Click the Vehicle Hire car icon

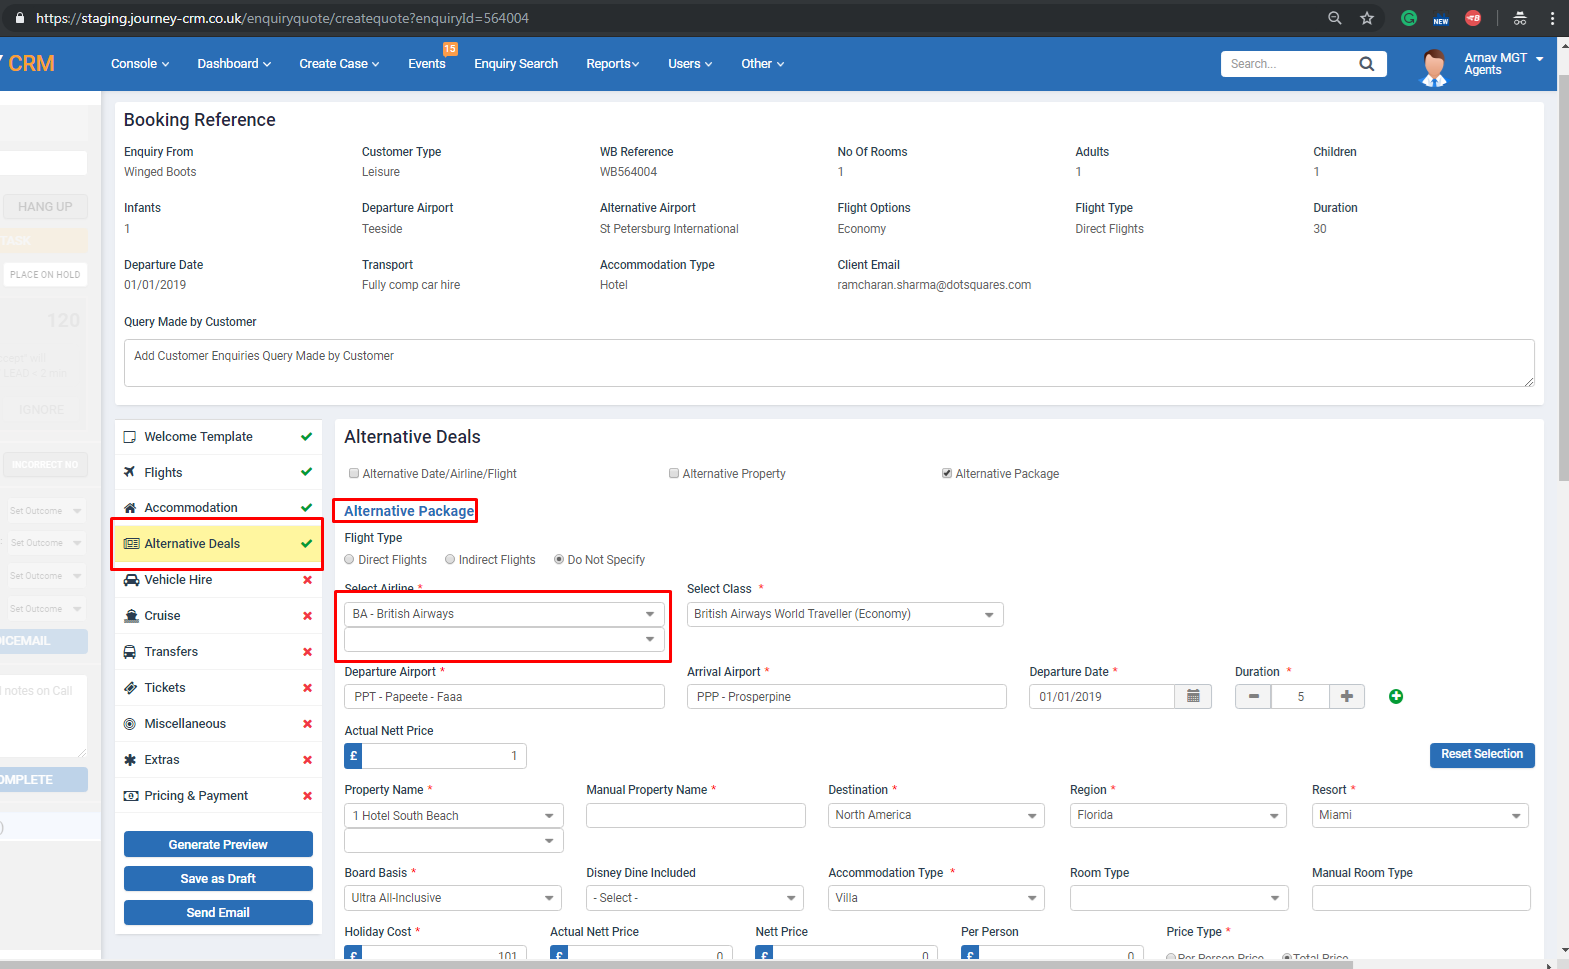coord(130,580)
